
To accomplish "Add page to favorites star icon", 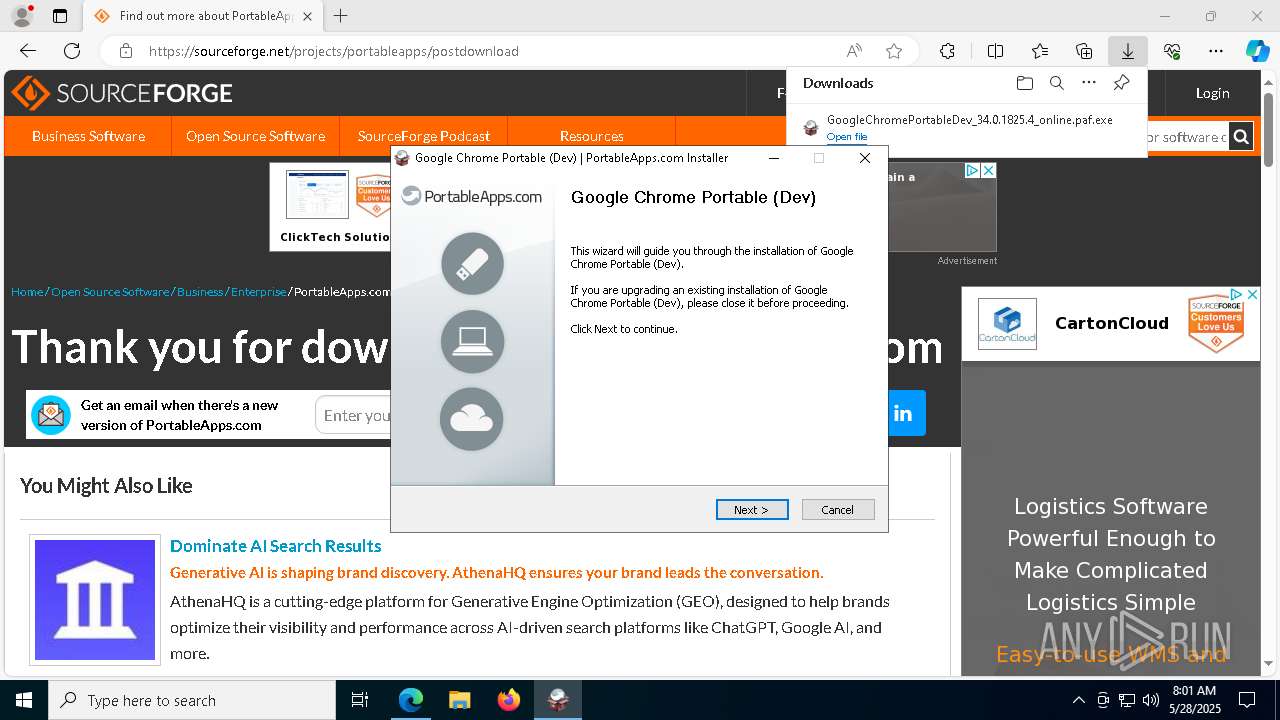I will coord(894,51).
